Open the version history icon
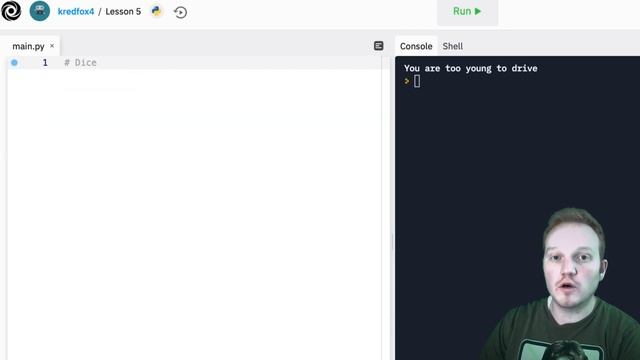640x360 pixels. [x=180, y=12]
